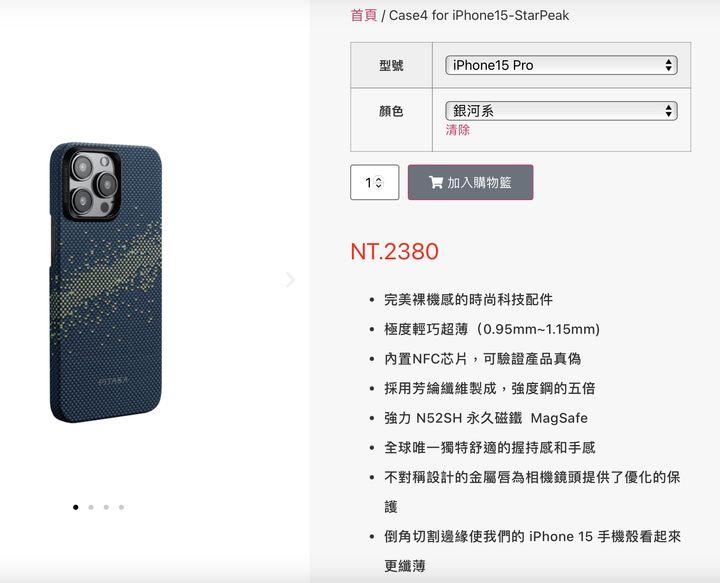Click the arrows on 銀河系 selector
Image resolution: width=720 pixels, height=583 pixels.
click(x=669, y=111)
